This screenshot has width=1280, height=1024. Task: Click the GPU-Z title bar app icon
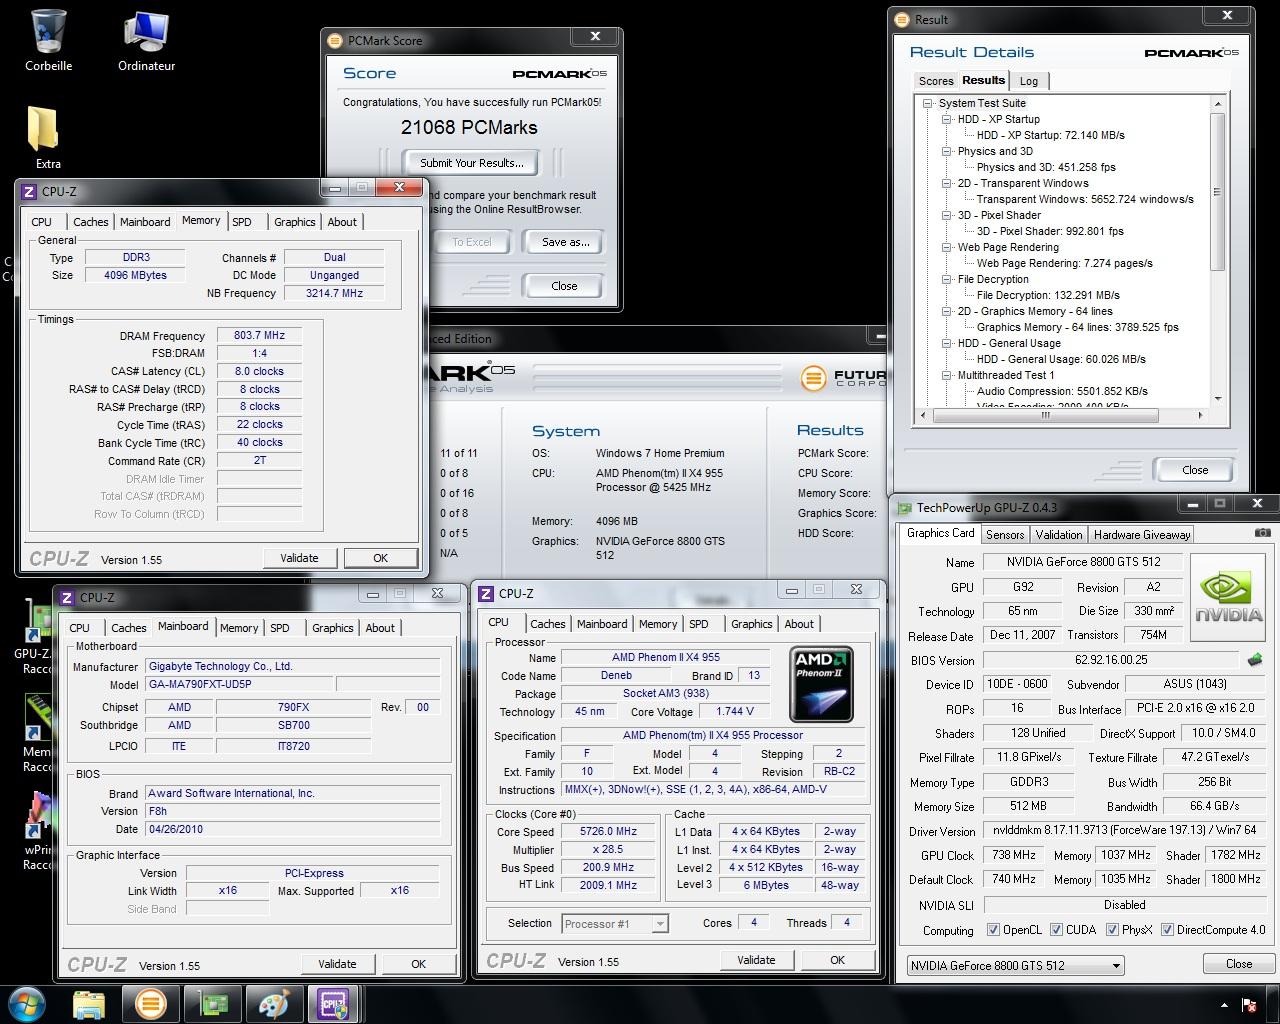coord(905,509)
